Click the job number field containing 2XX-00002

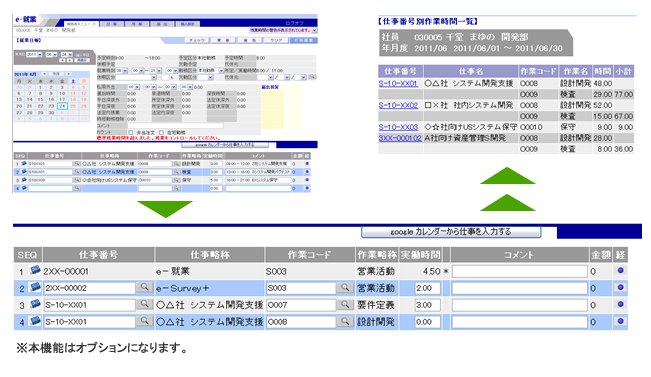(x=90, y=288)
